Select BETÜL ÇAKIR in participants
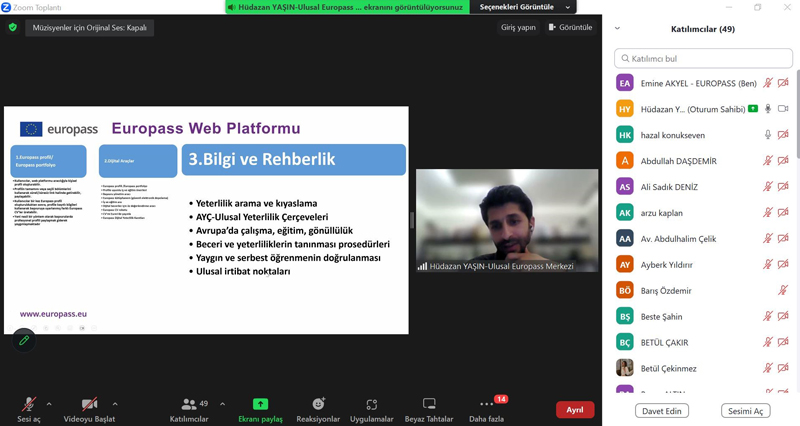Viewport: 800px width, 426px height. [703, 342]
